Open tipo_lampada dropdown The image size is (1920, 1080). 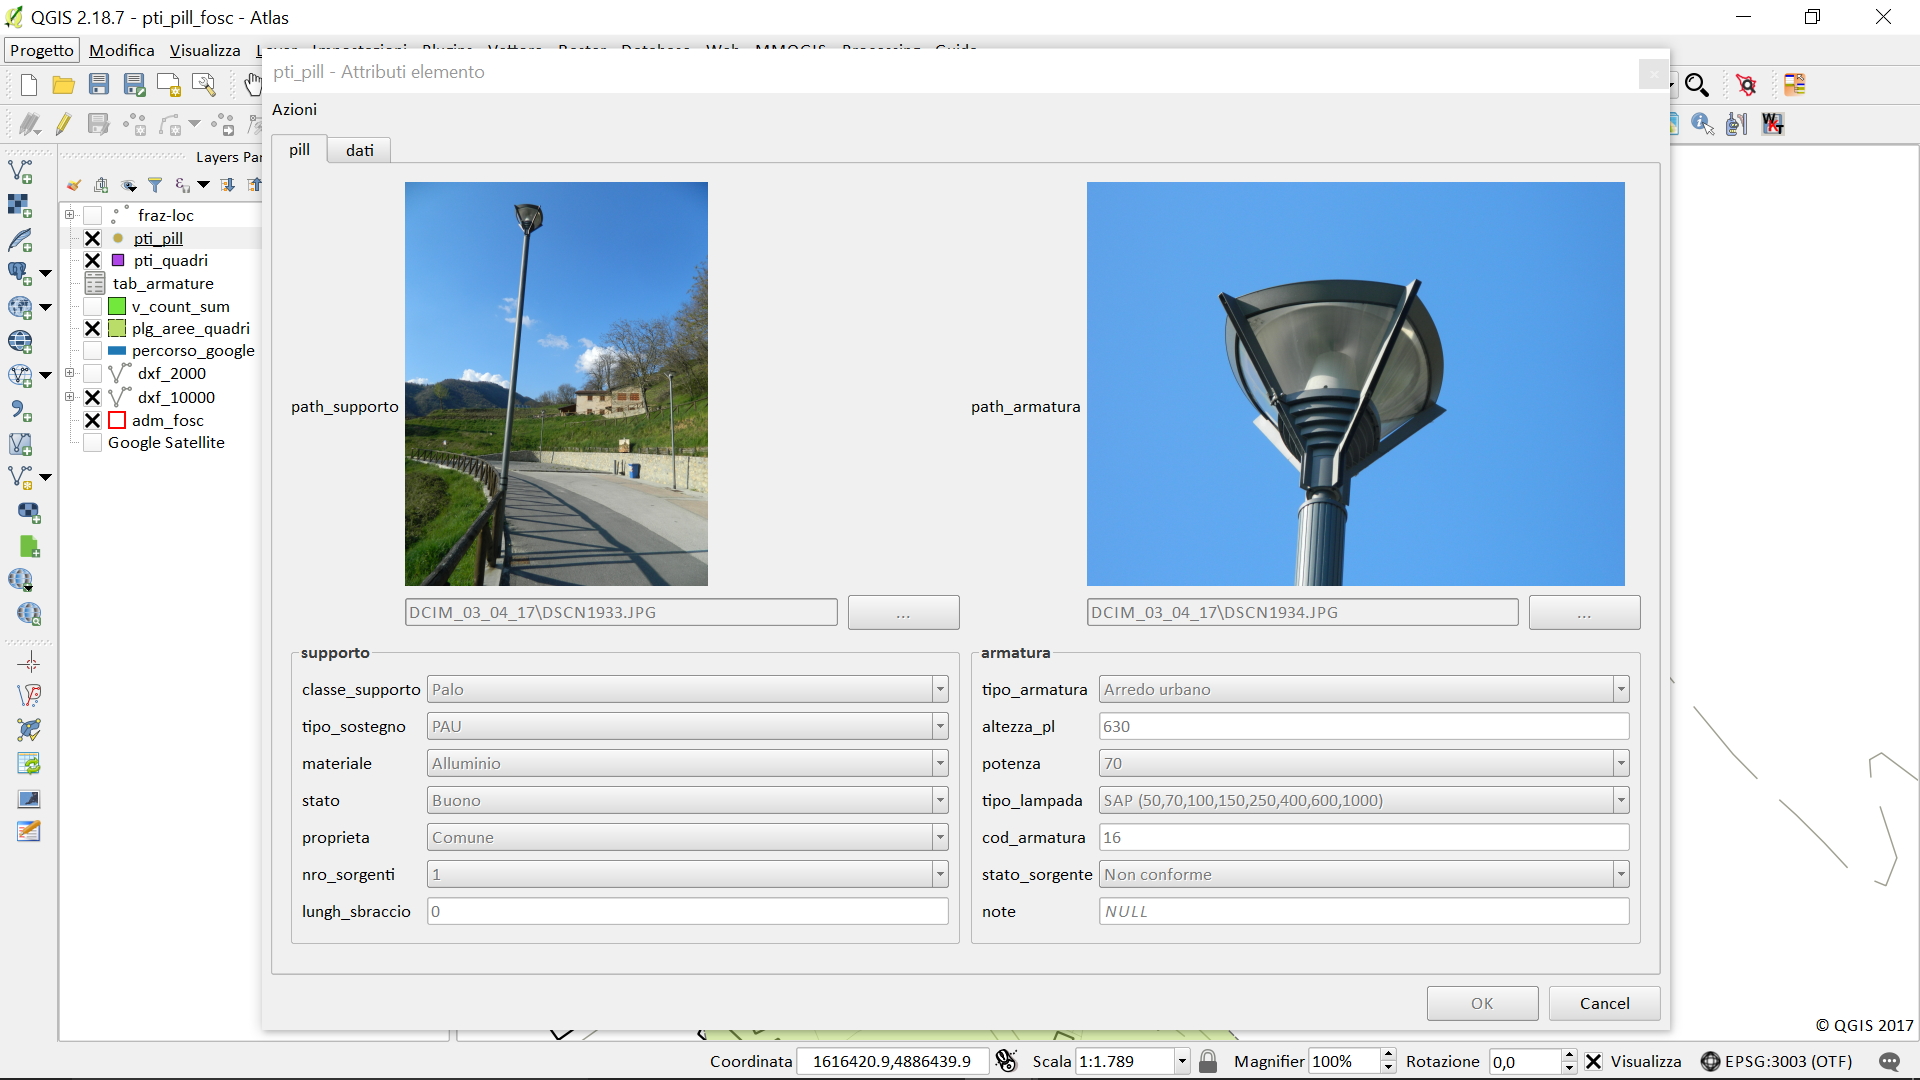point(1620,801)
